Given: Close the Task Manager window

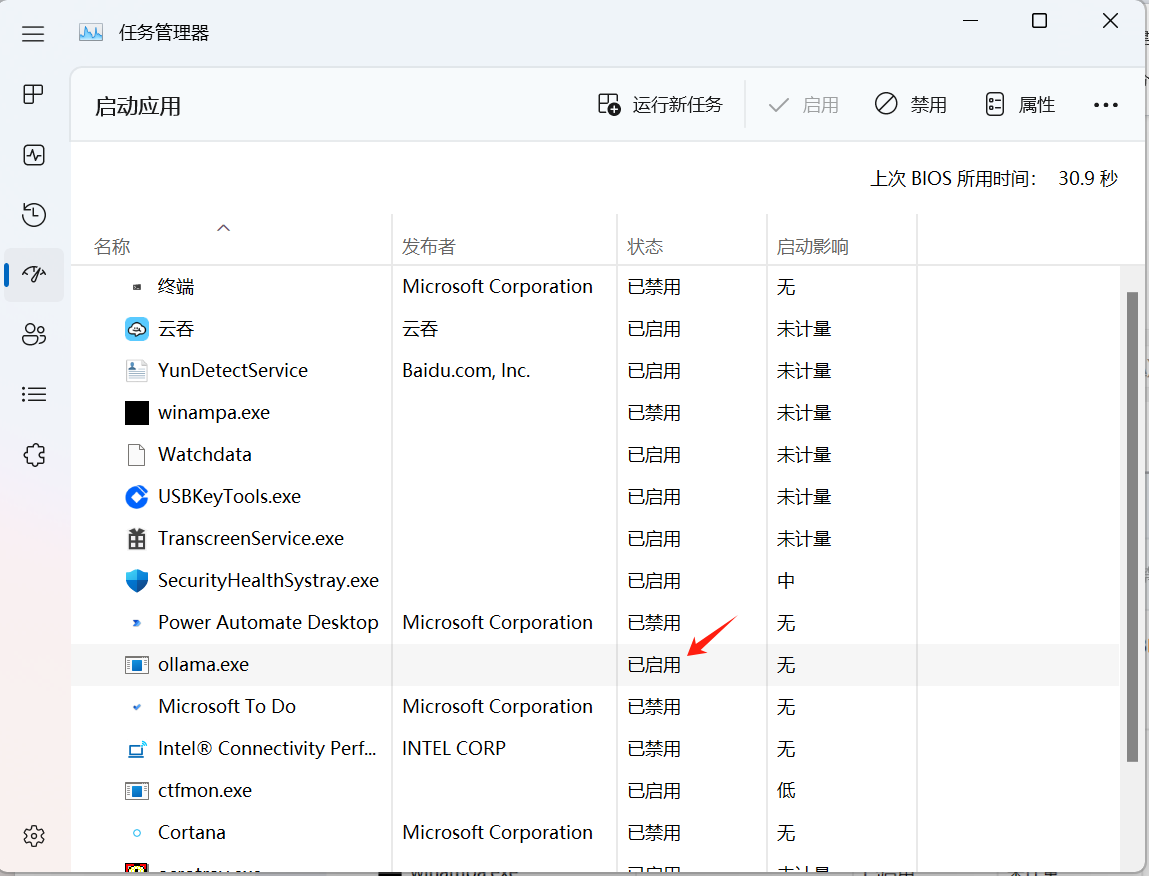Looking at the screenshot, I should coord(1110,21).
